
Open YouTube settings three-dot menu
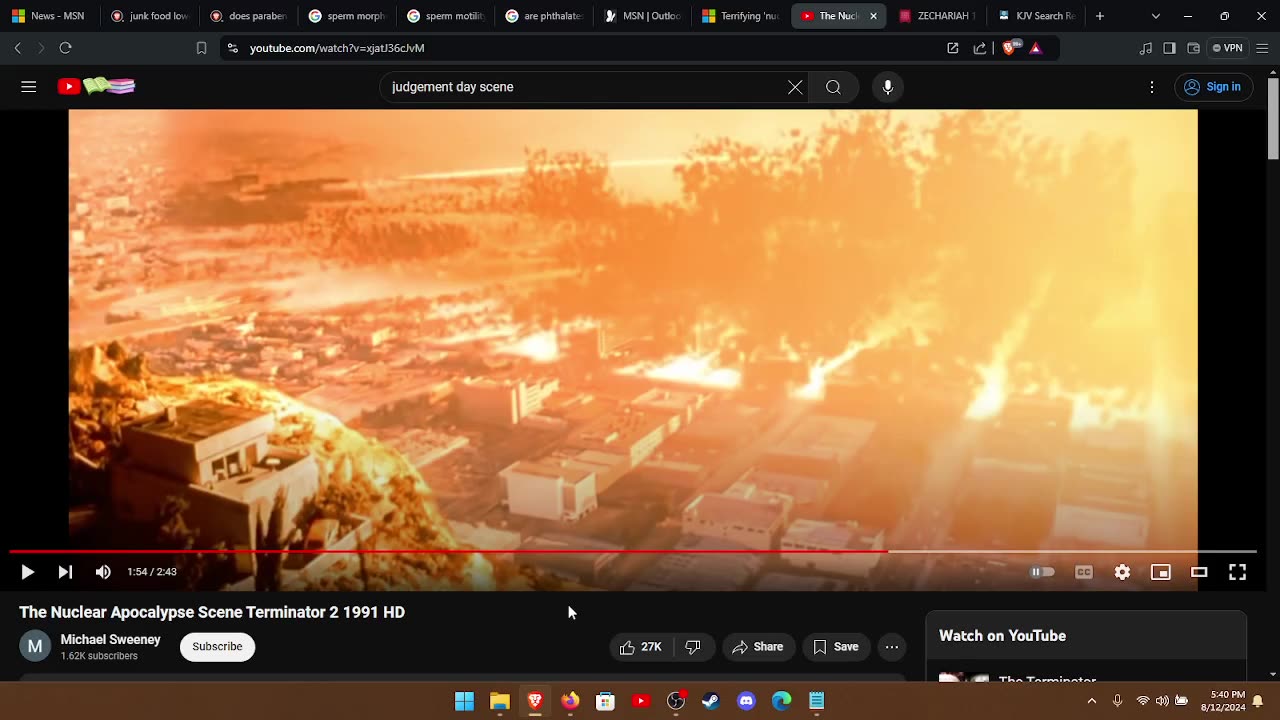click(x=1152, y=87)
